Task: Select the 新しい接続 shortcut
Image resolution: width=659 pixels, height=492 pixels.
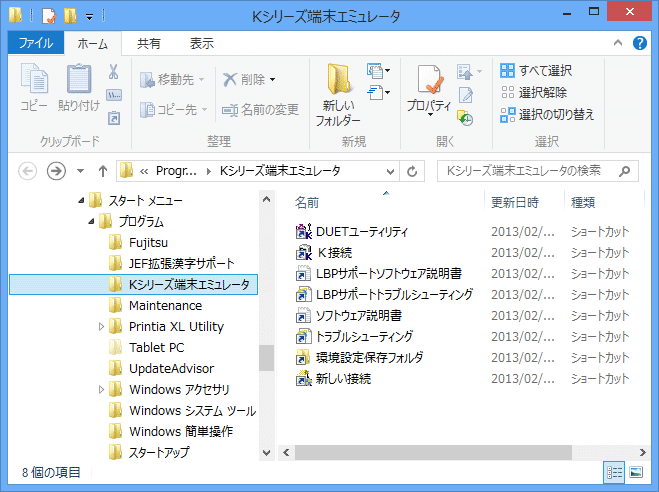Action: pos(333,379)
